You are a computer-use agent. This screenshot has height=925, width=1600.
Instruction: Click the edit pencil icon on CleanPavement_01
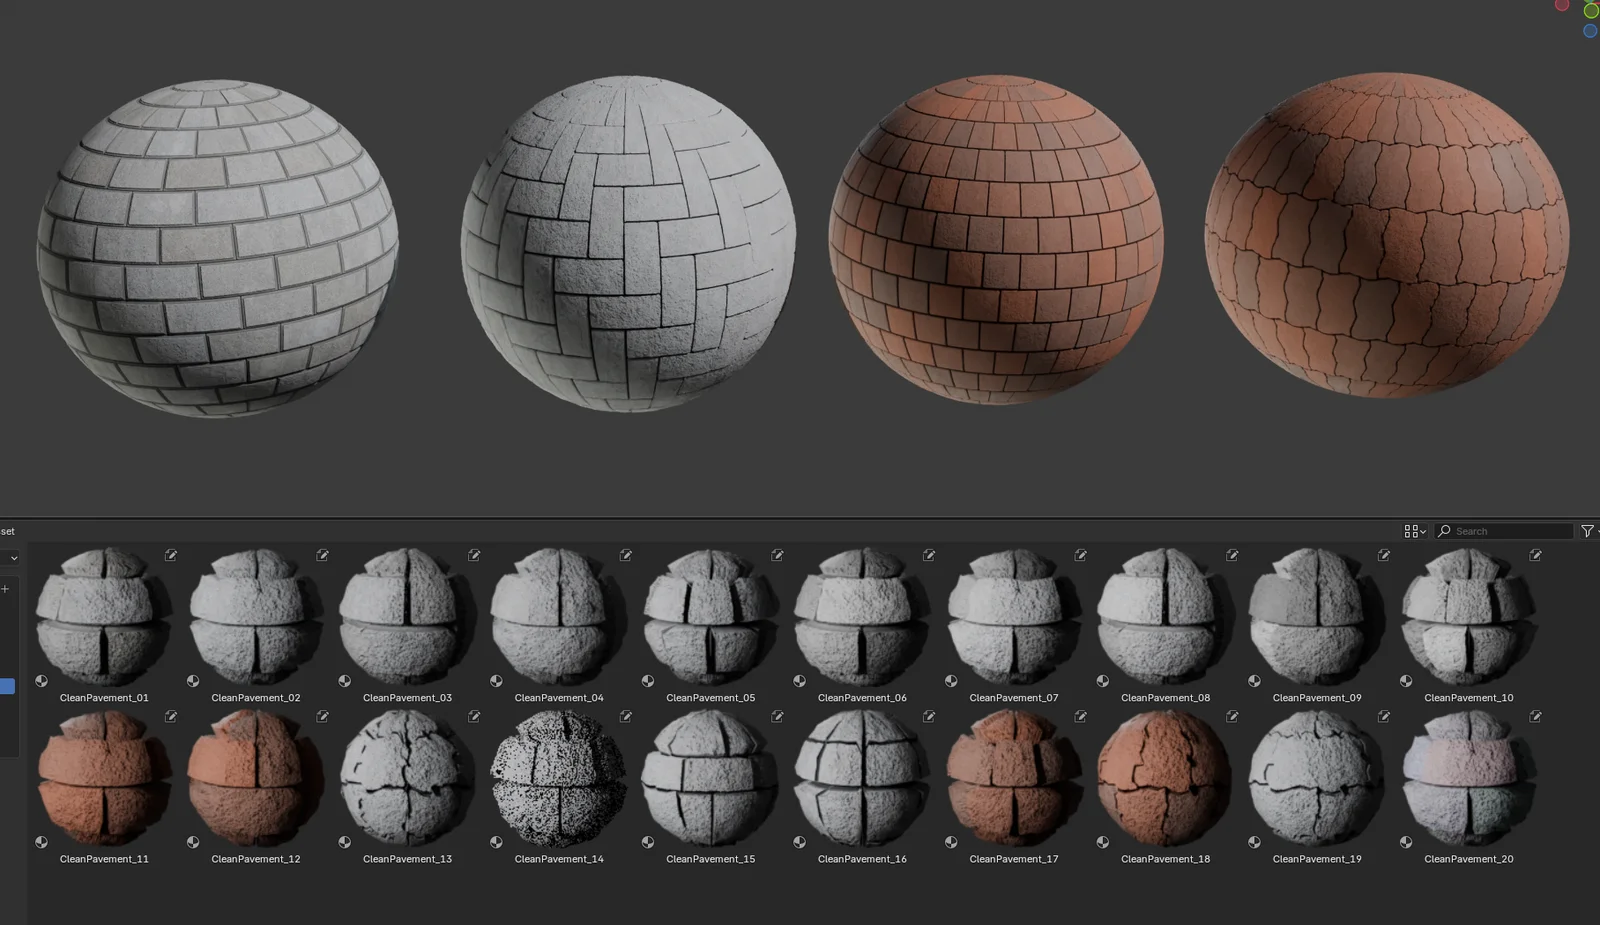[171, 555]
